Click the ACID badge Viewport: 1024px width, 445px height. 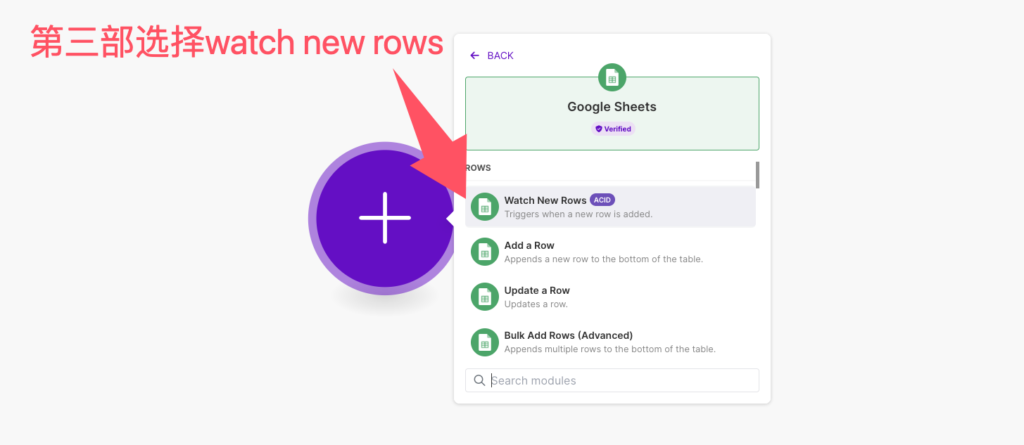coord(602,200)
